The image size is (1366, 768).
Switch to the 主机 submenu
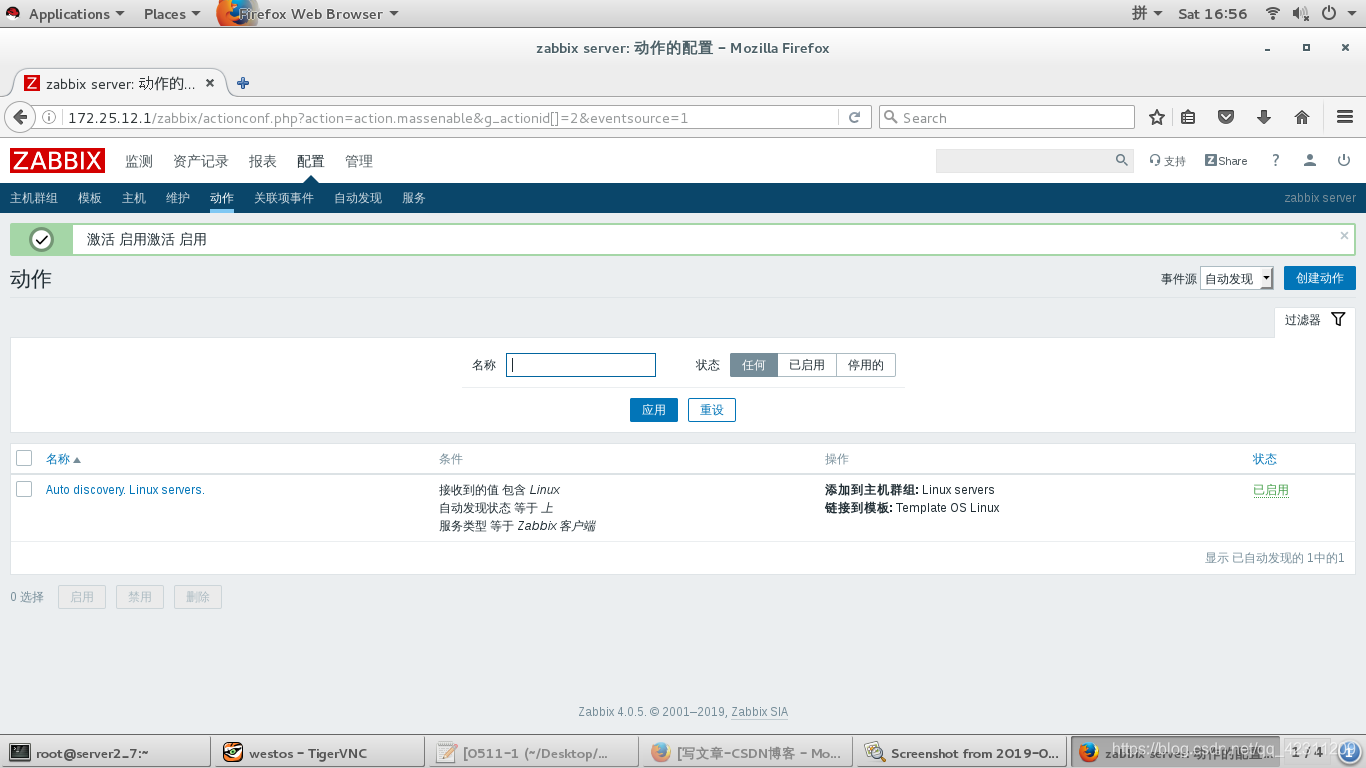(x=134, y=198)
